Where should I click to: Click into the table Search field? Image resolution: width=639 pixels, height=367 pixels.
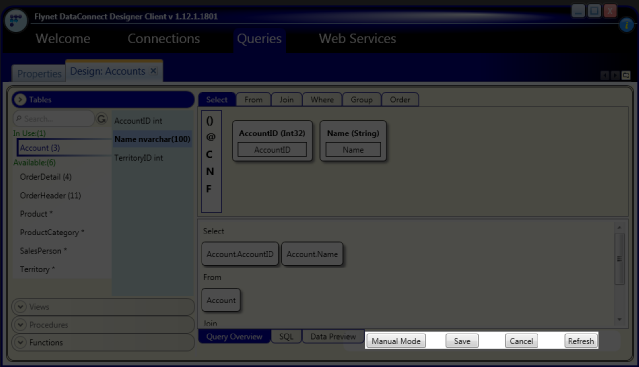click(54, 119)
